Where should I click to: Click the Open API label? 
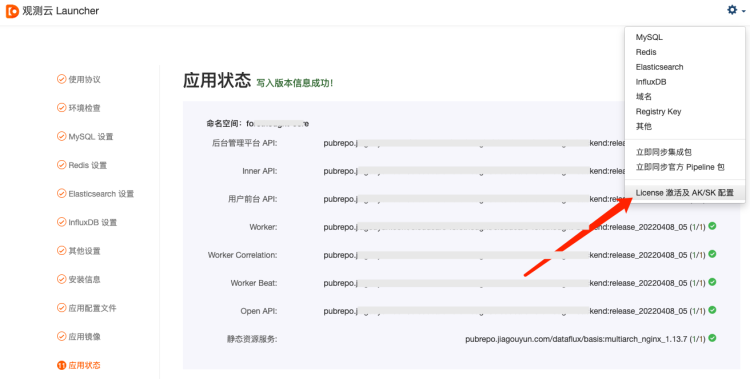pos(259,311)
